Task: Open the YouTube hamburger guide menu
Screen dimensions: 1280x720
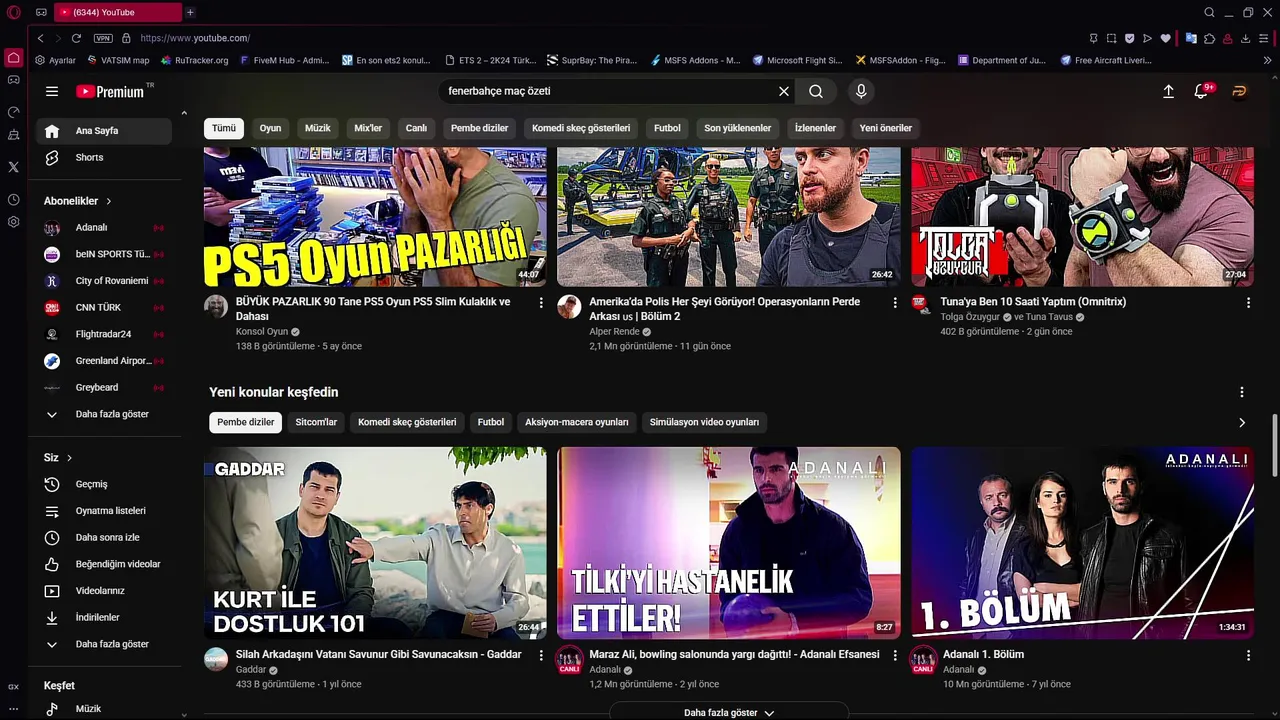Action: coord(52,91)
